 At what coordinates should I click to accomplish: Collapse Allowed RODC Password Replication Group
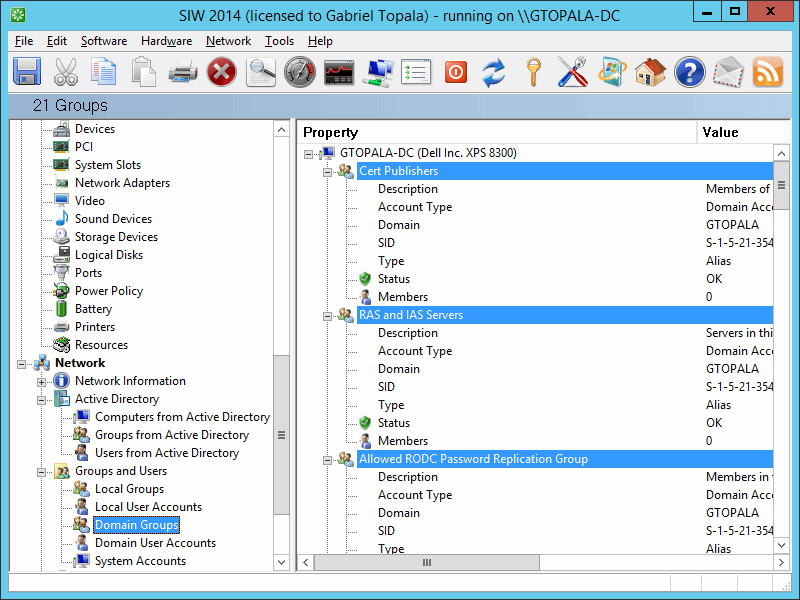[x=328, y=460]
